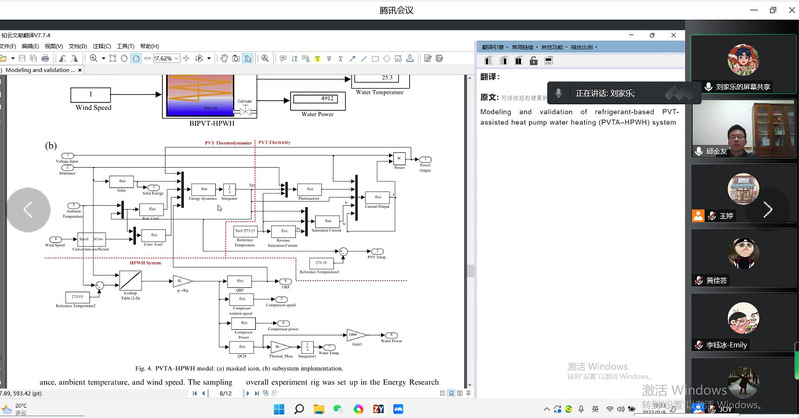Select the arrow annotation tool

pos(352,59)
